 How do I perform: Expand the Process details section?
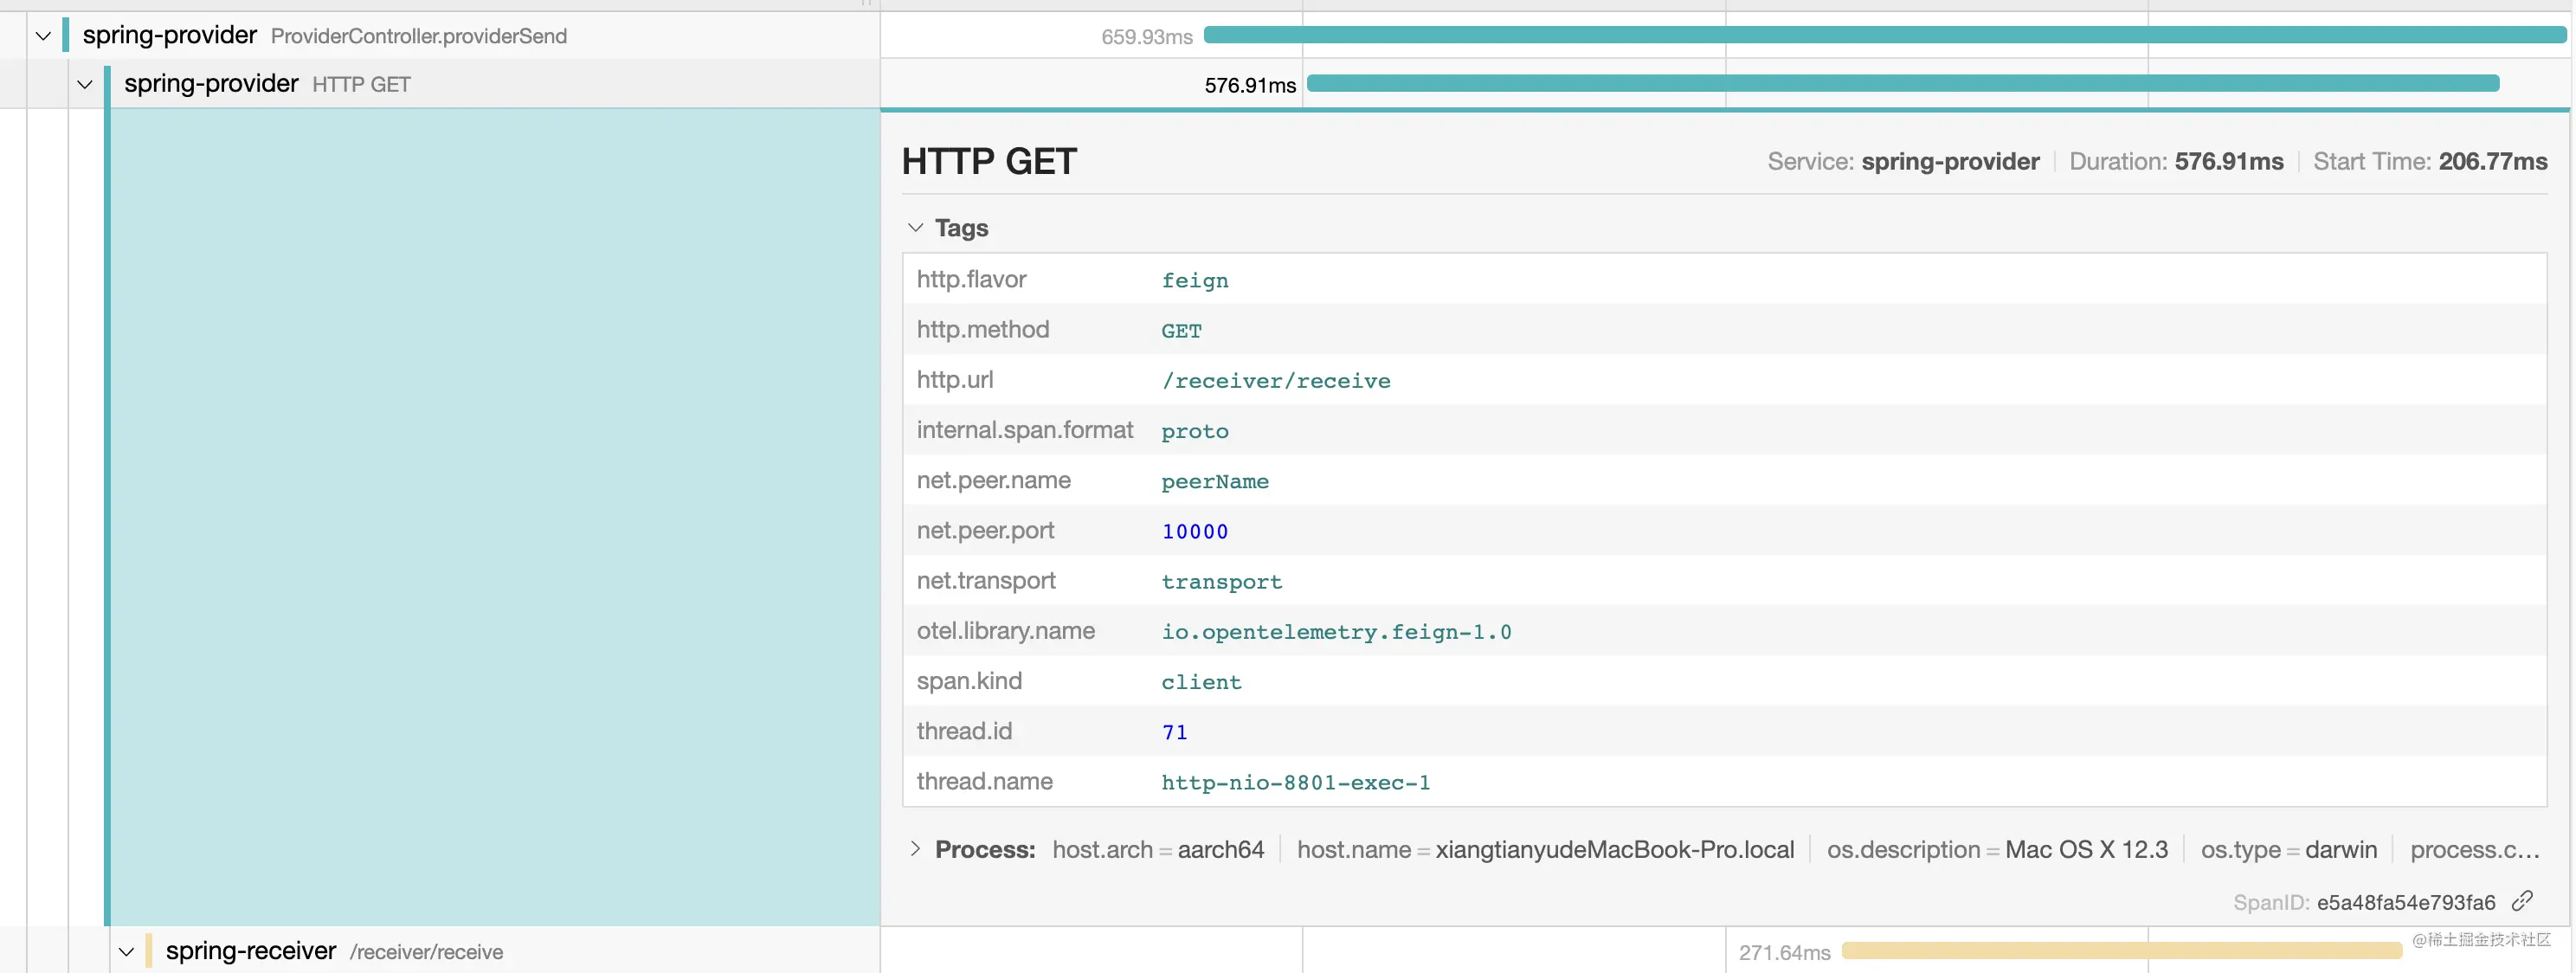[915, 849]
